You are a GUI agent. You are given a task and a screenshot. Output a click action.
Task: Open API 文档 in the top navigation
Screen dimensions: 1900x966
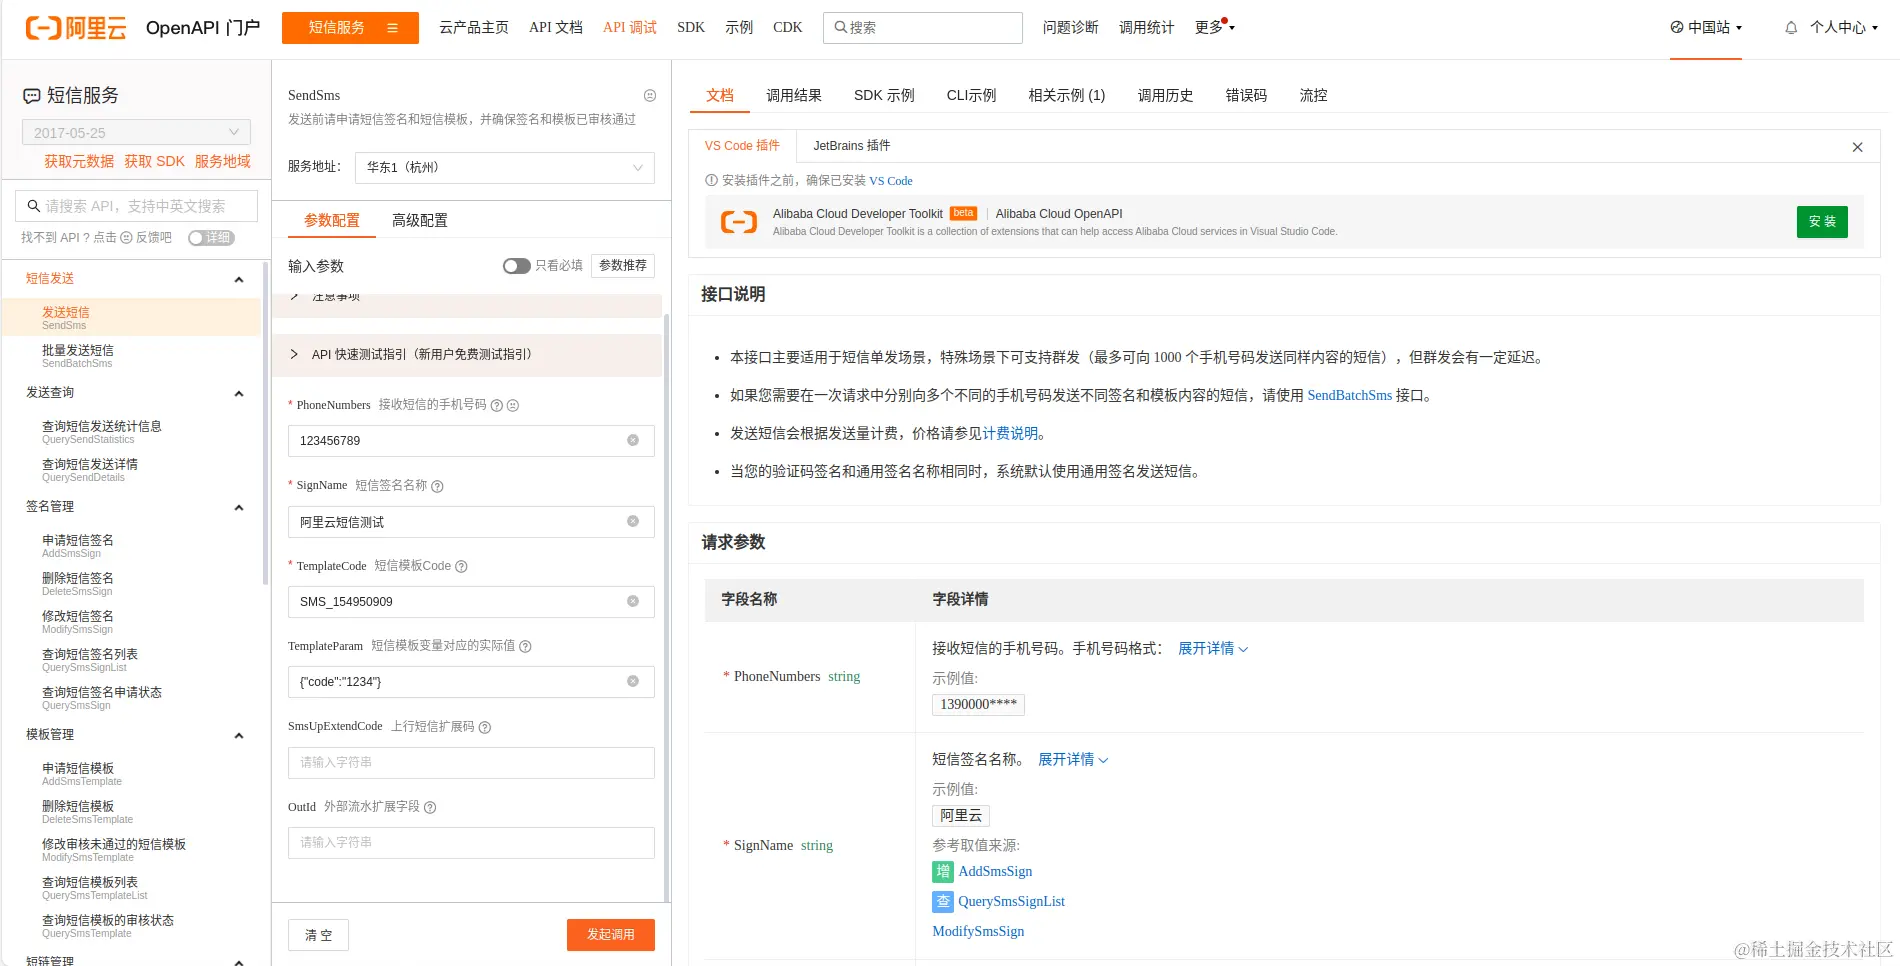[556, 28]
